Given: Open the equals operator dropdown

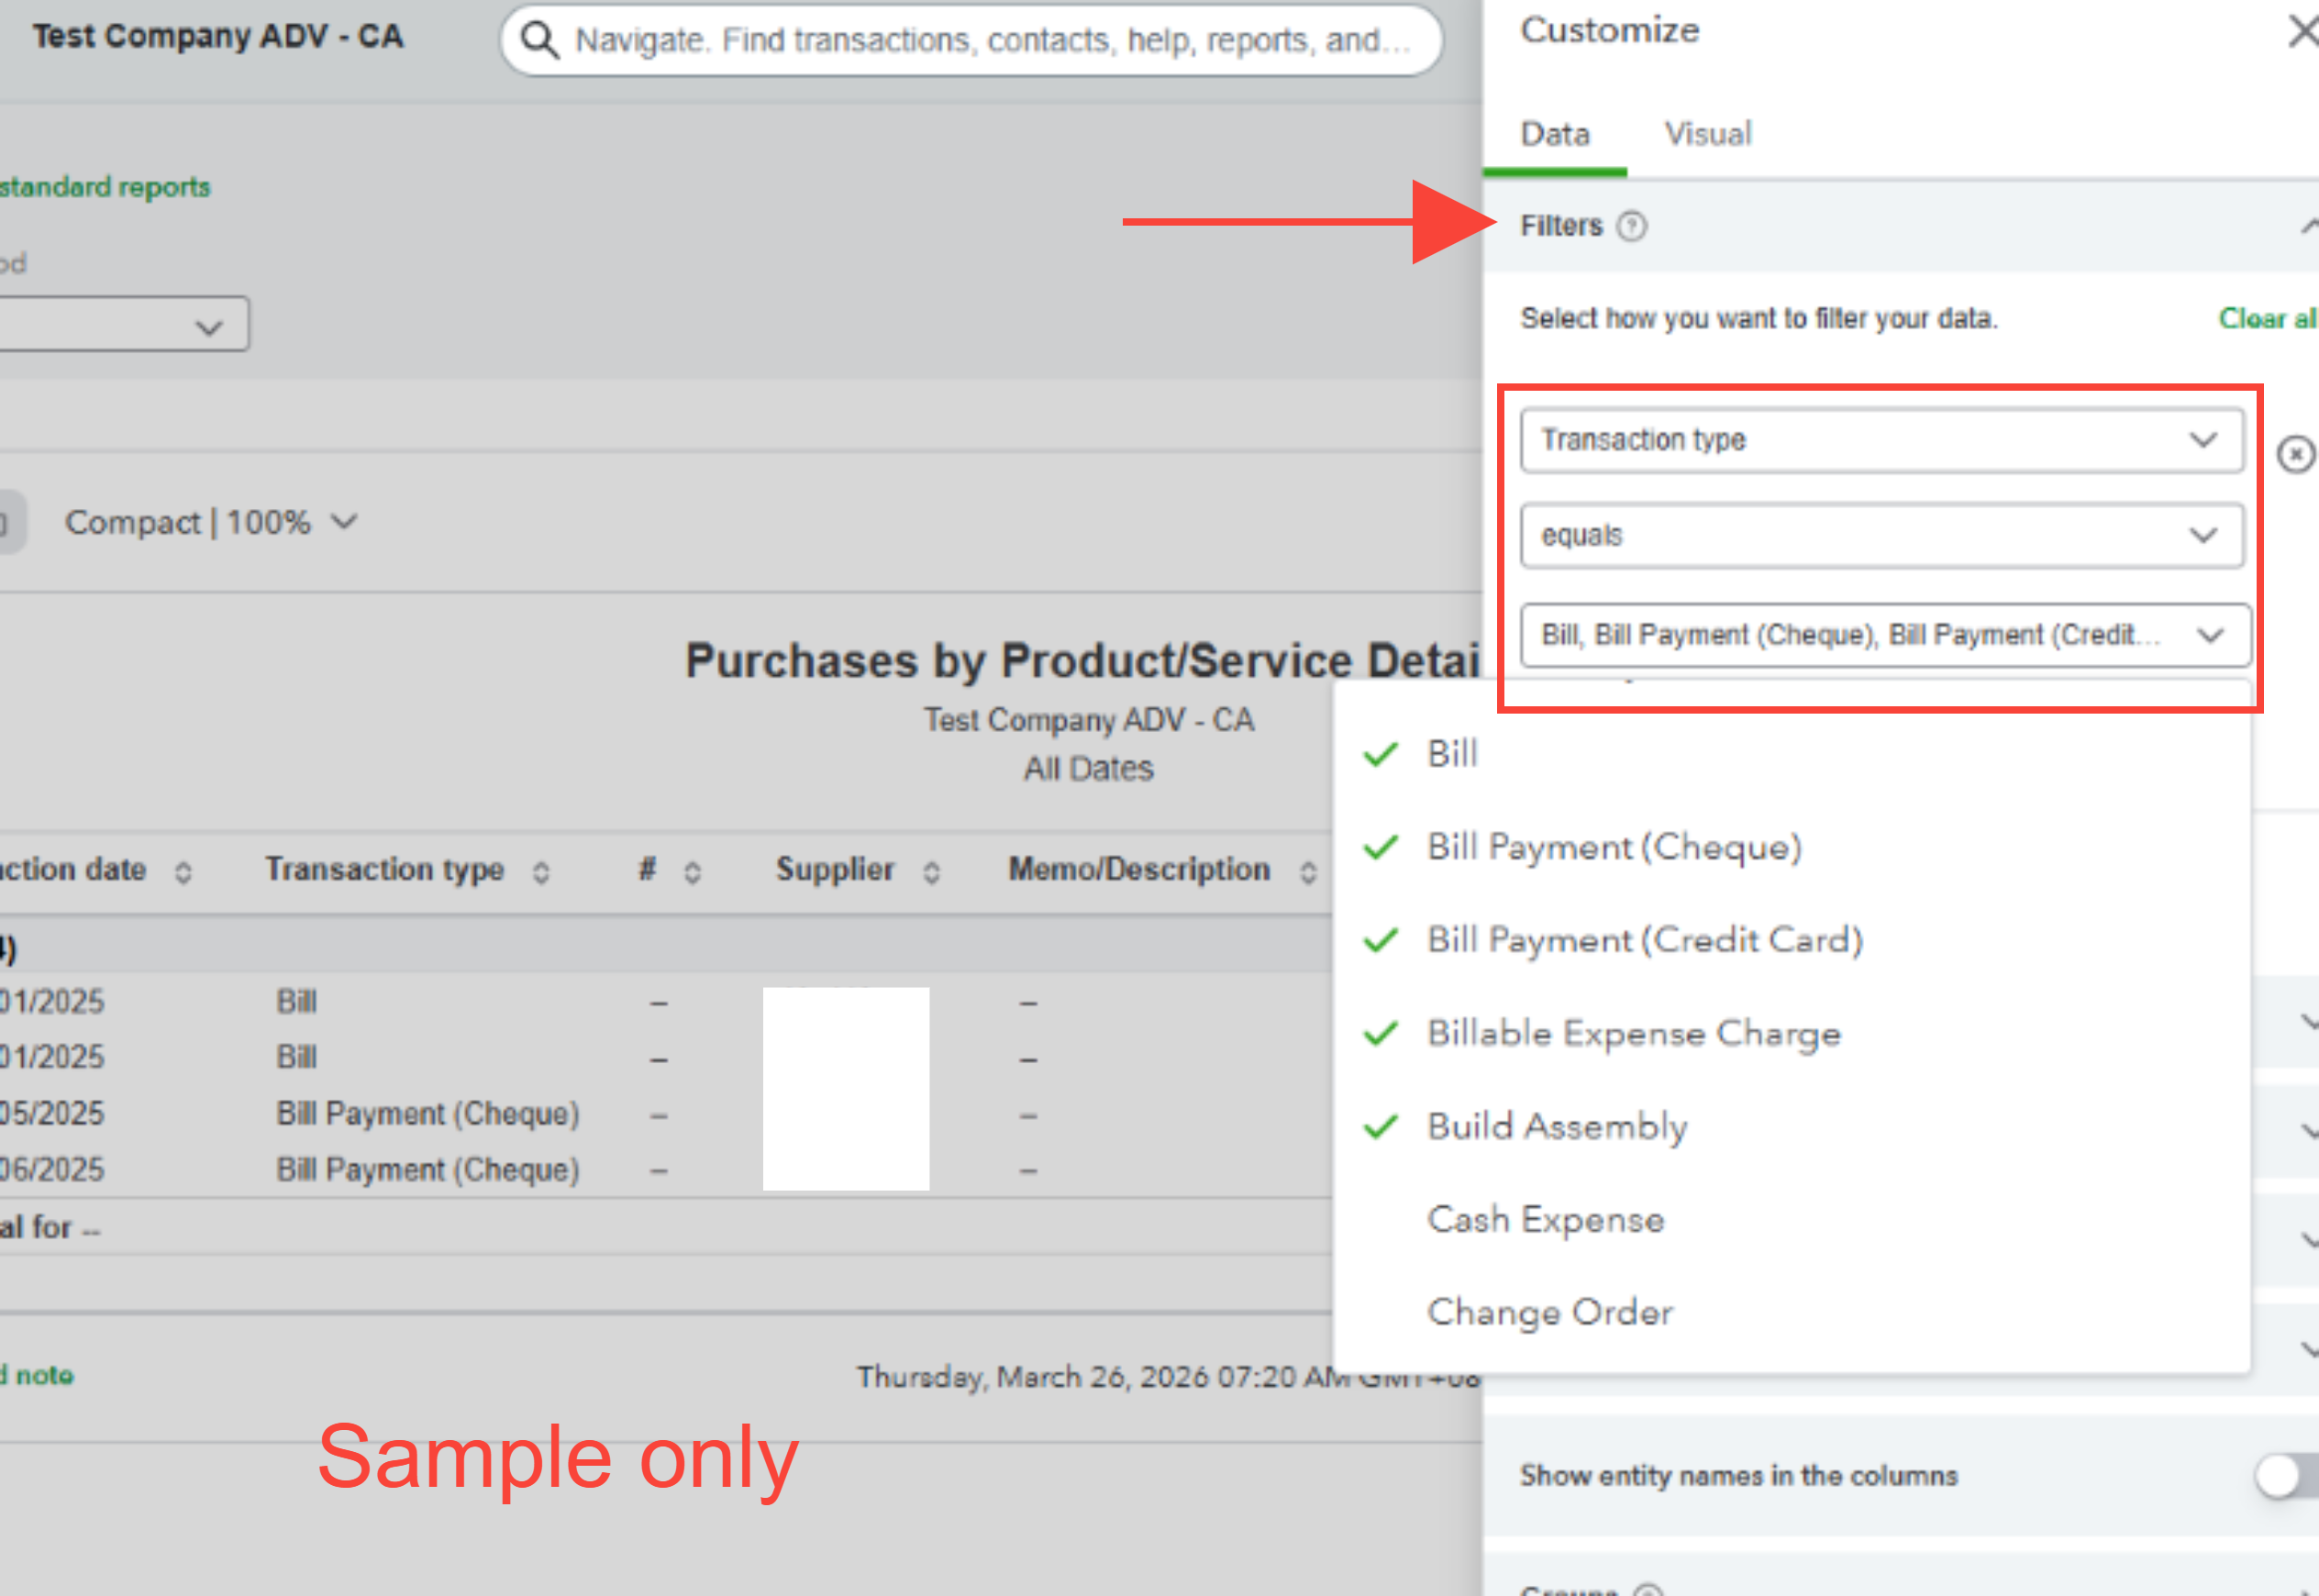Looking at the screenshot, I should pos(1881,535).
